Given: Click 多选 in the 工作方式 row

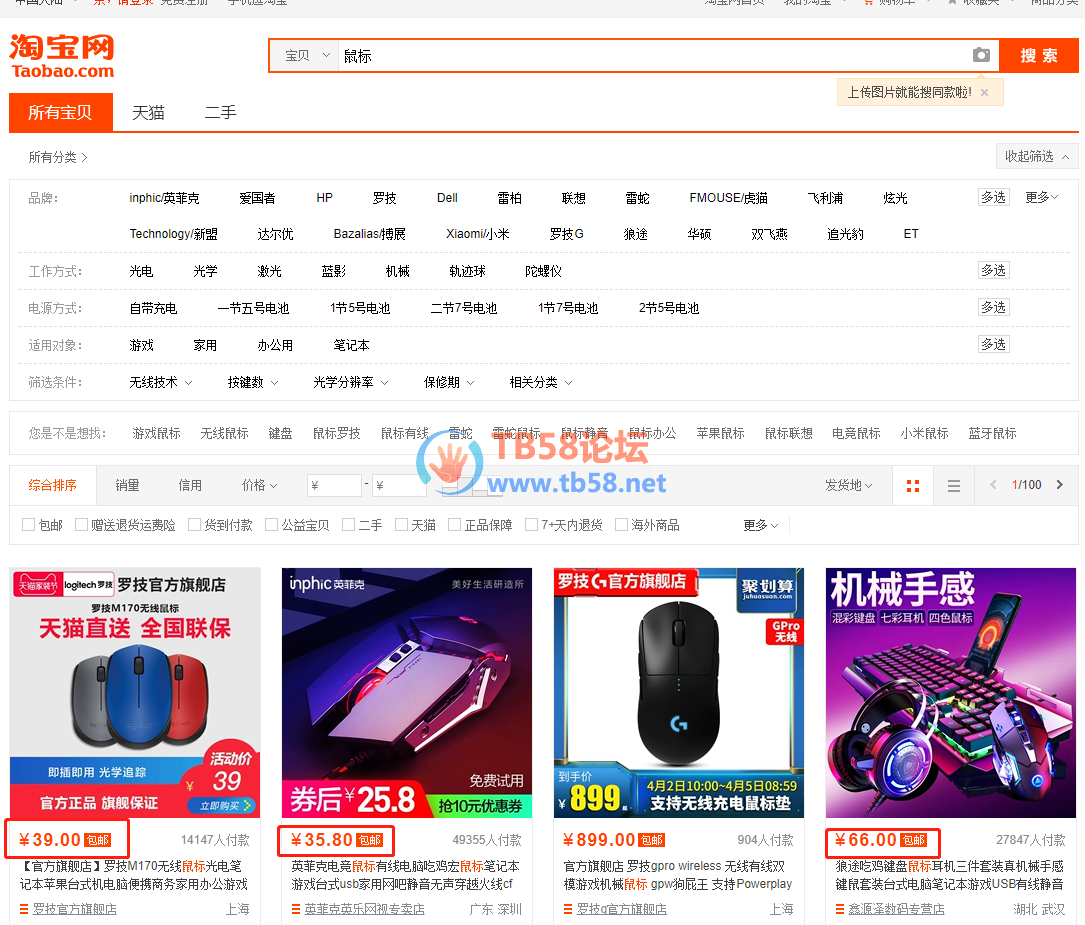Looking at the screenshot, I should [994, 270].
